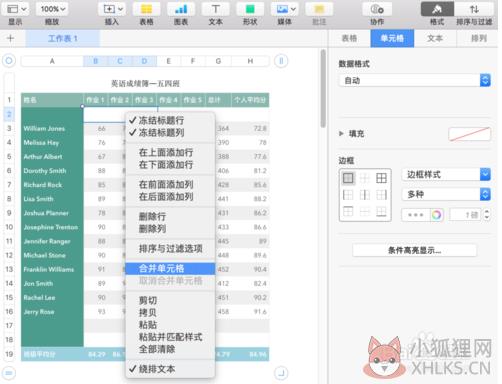This screenshot has height=384, width=502.
Task: Click the 文本 text toolbar icon
Action: click(x=216, y=9)
